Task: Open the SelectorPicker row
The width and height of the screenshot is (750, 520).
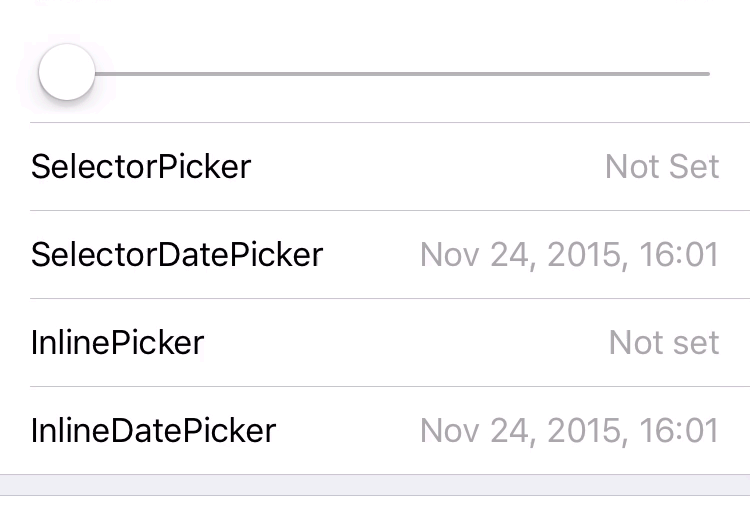Action: pos(375,167)
